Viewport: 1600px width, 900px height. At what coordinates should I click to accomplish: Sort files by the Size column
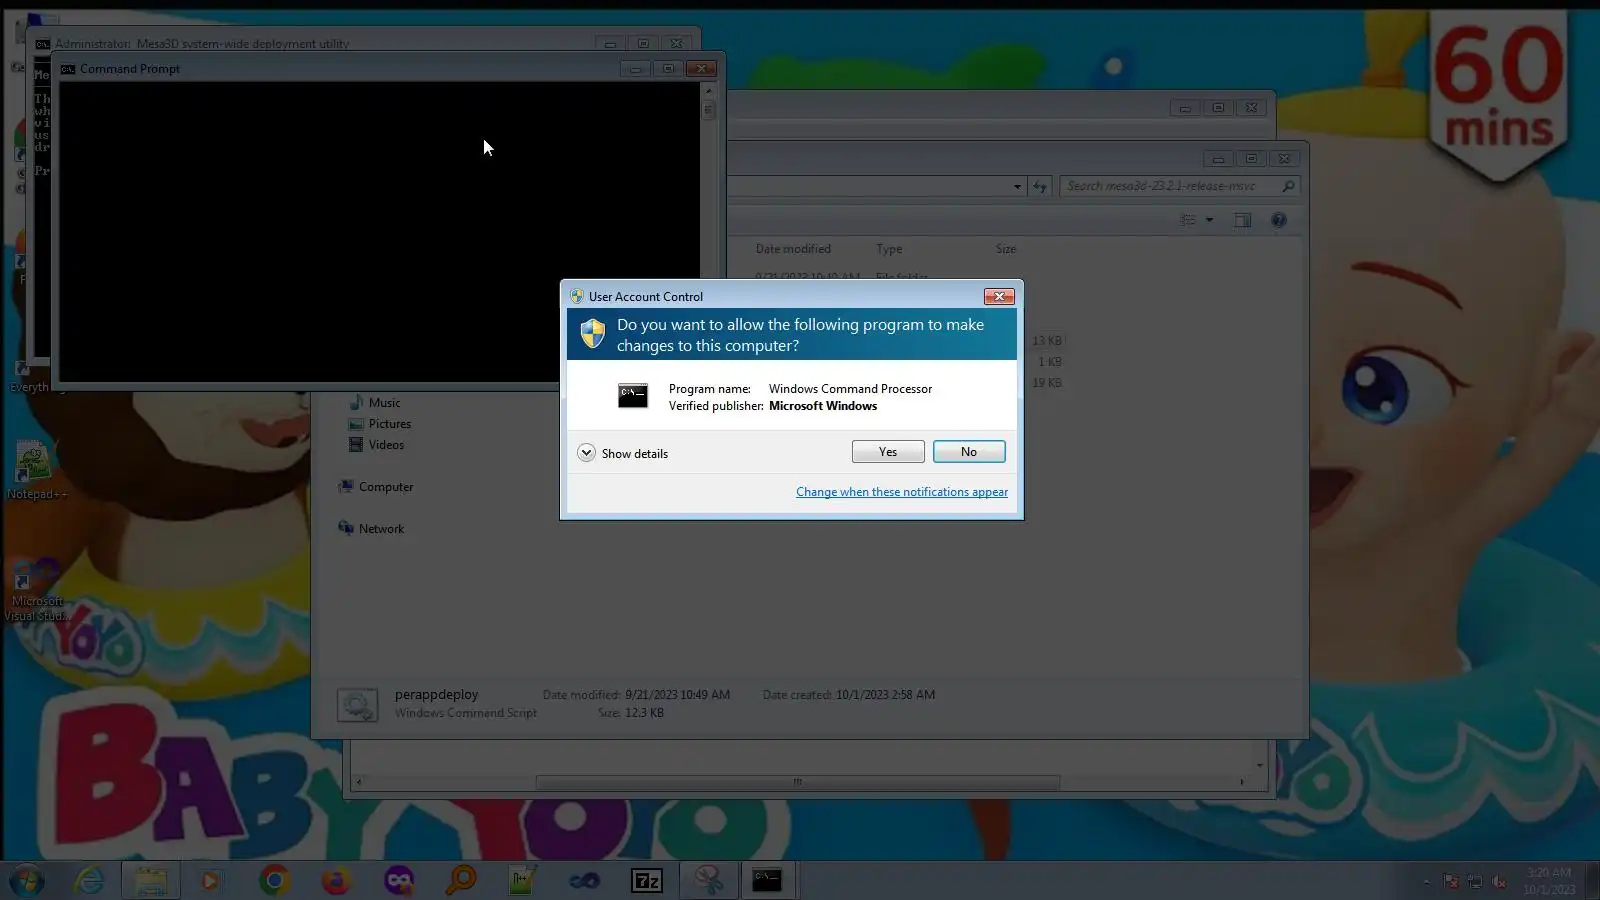(x=1006, y=249)
